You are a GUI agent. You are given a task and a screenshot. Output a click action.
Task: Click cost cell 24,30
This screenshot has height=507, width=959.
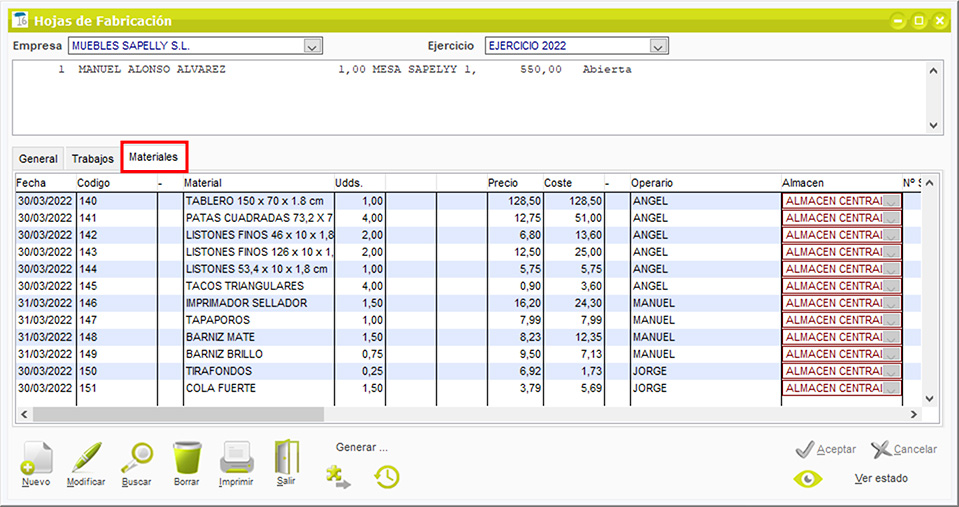[x=574, y=303]
